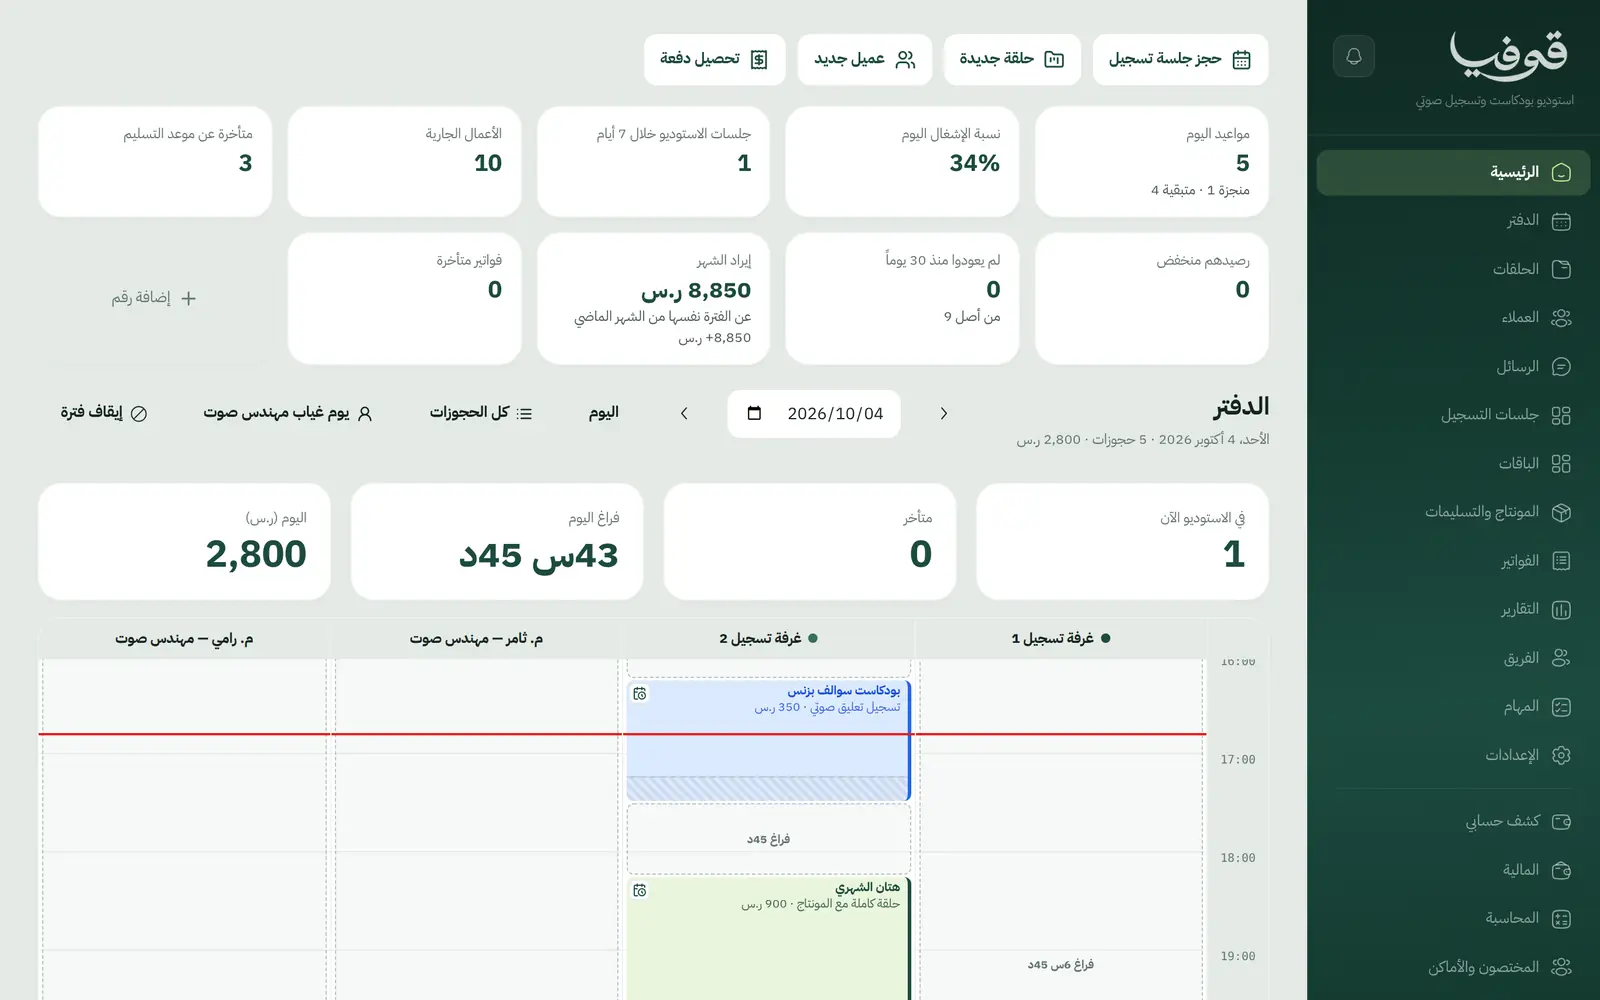The height and width of the screenshot is (1000, 1600).
Task: Open مواعيد اليوم stat card
Action: coord(1152,162)
